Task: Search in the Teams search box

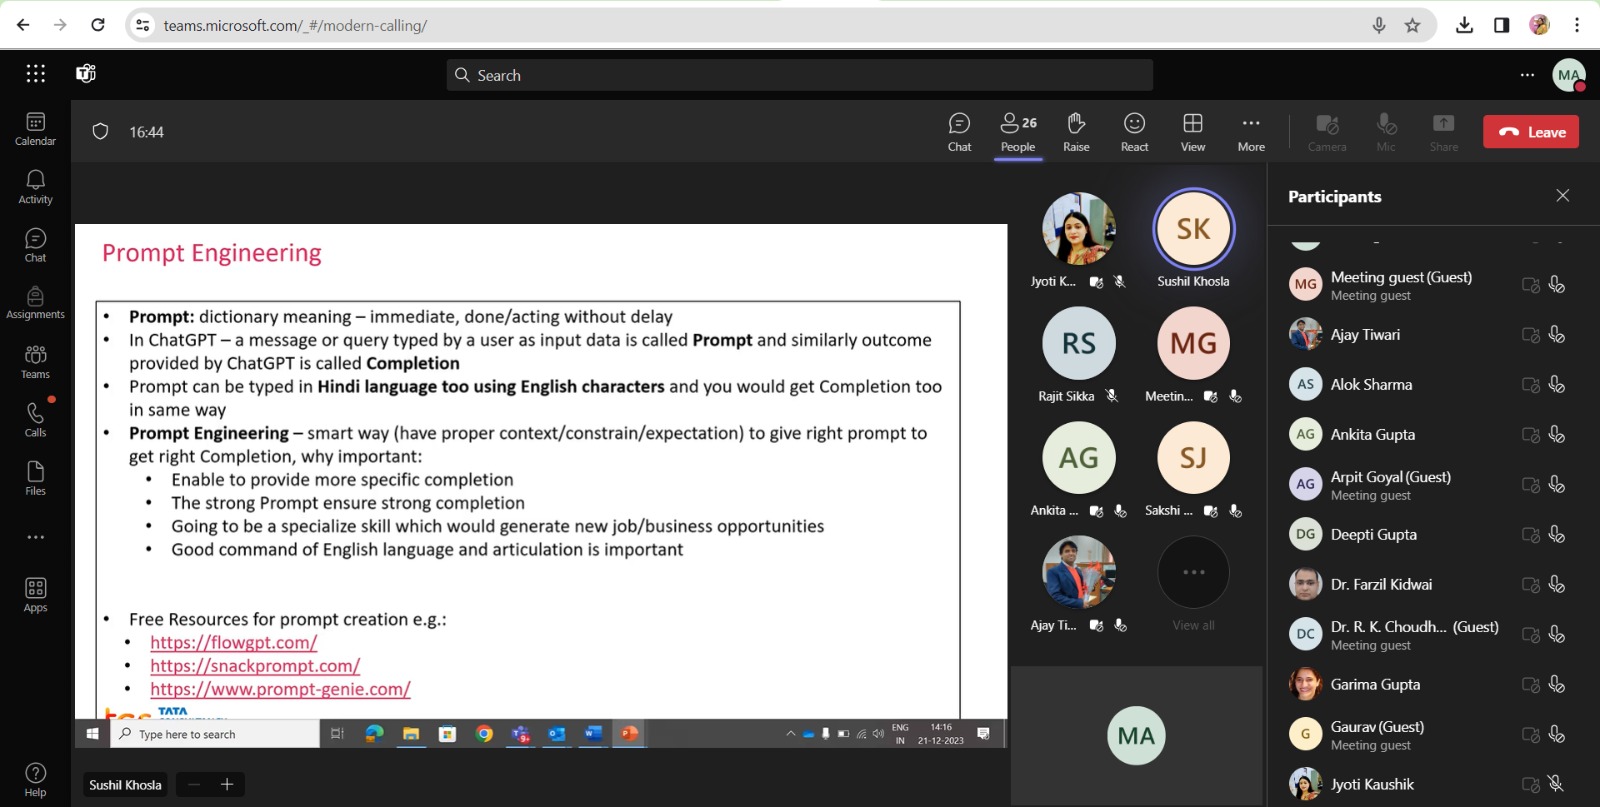Action: pos(799,75)
